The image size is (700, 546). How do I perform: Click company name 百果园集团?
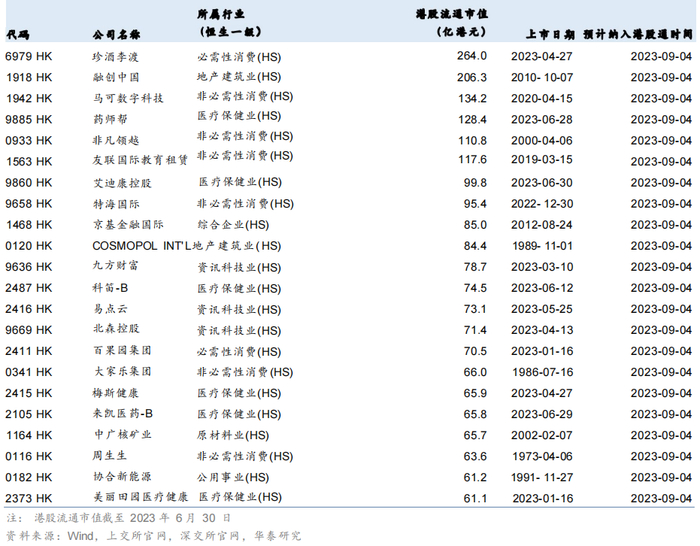(x=122, y=350)
